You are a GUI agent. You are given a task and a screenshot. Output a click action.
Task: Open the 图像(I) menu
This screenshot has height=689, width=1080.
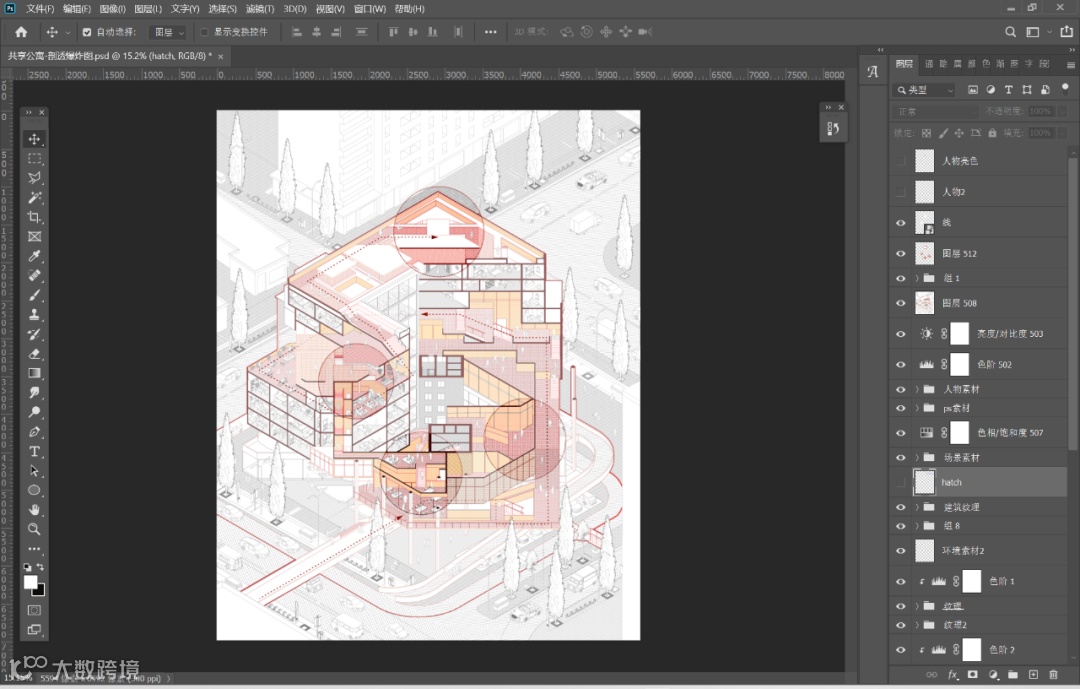click(112, 9)
